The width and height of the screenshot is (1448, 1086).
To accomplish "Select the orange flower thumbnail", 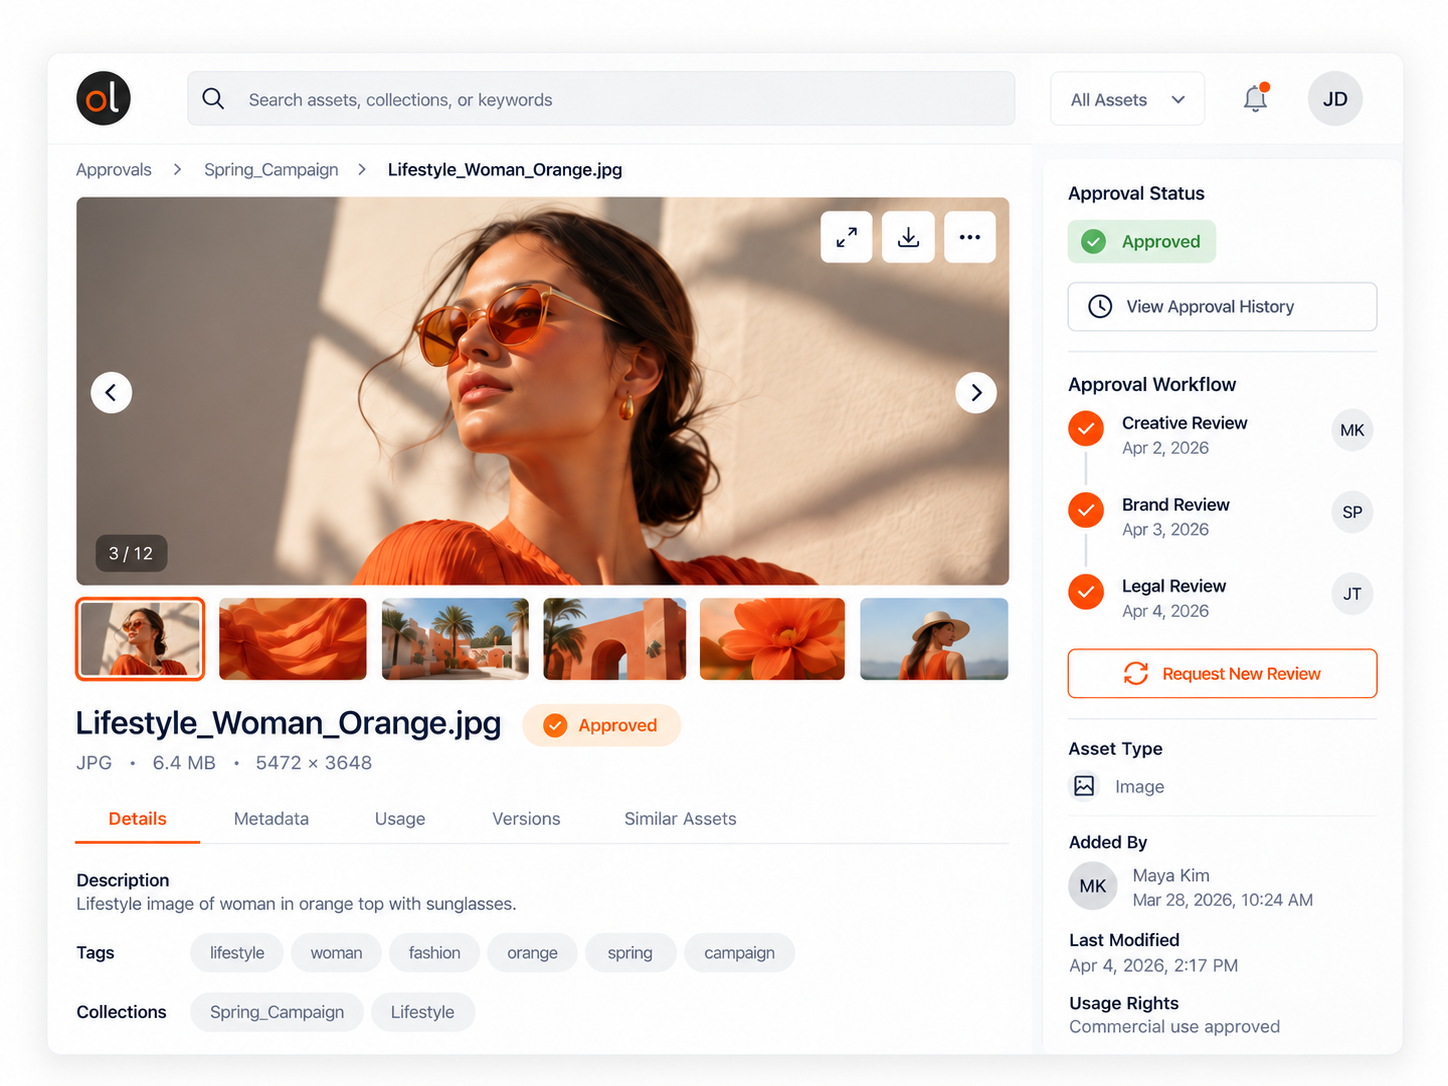I will click(772, 639).
